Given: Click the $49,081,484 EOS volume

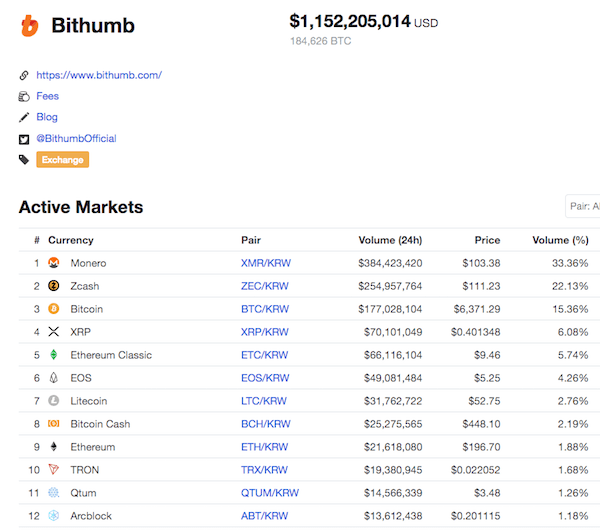Looking at the screenshot, I should pyautogui.click(x=393, y=378).
